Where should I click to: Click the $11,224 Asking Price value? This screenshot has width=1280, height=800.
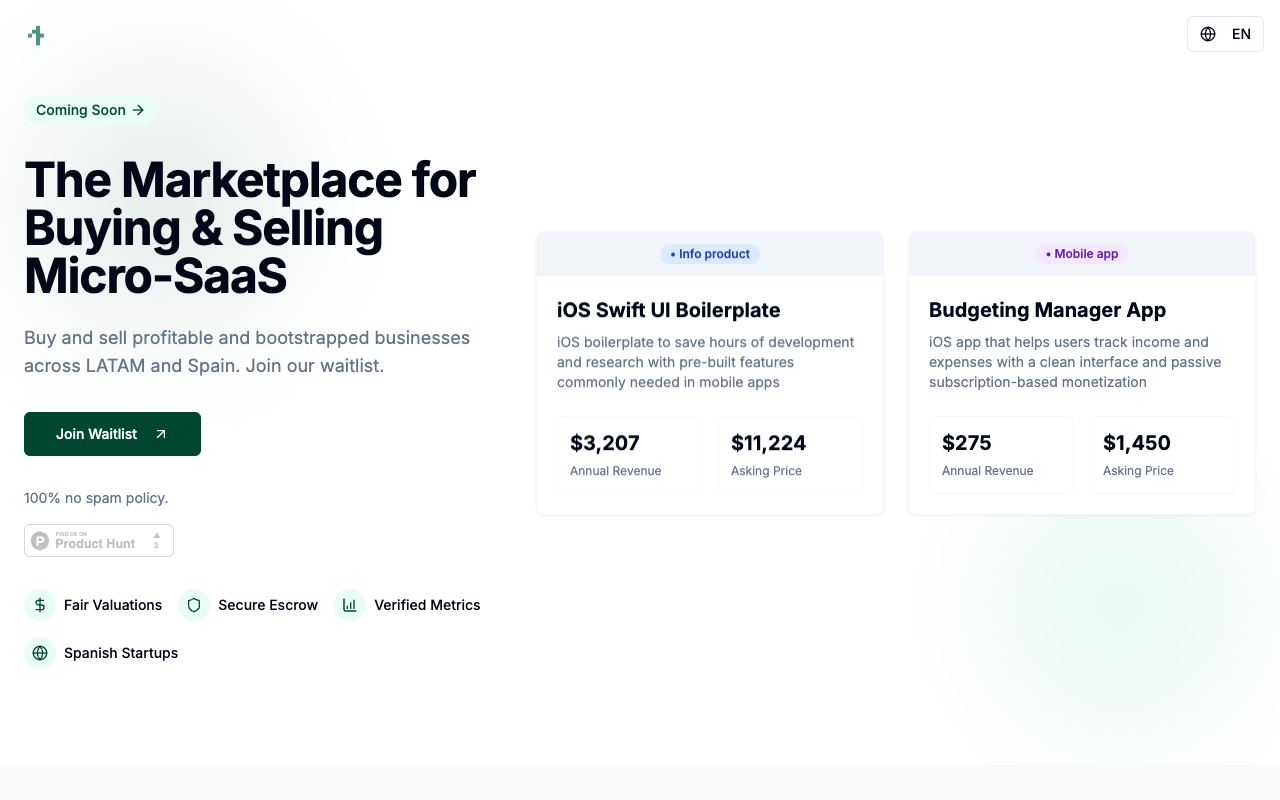coord(768,443)
